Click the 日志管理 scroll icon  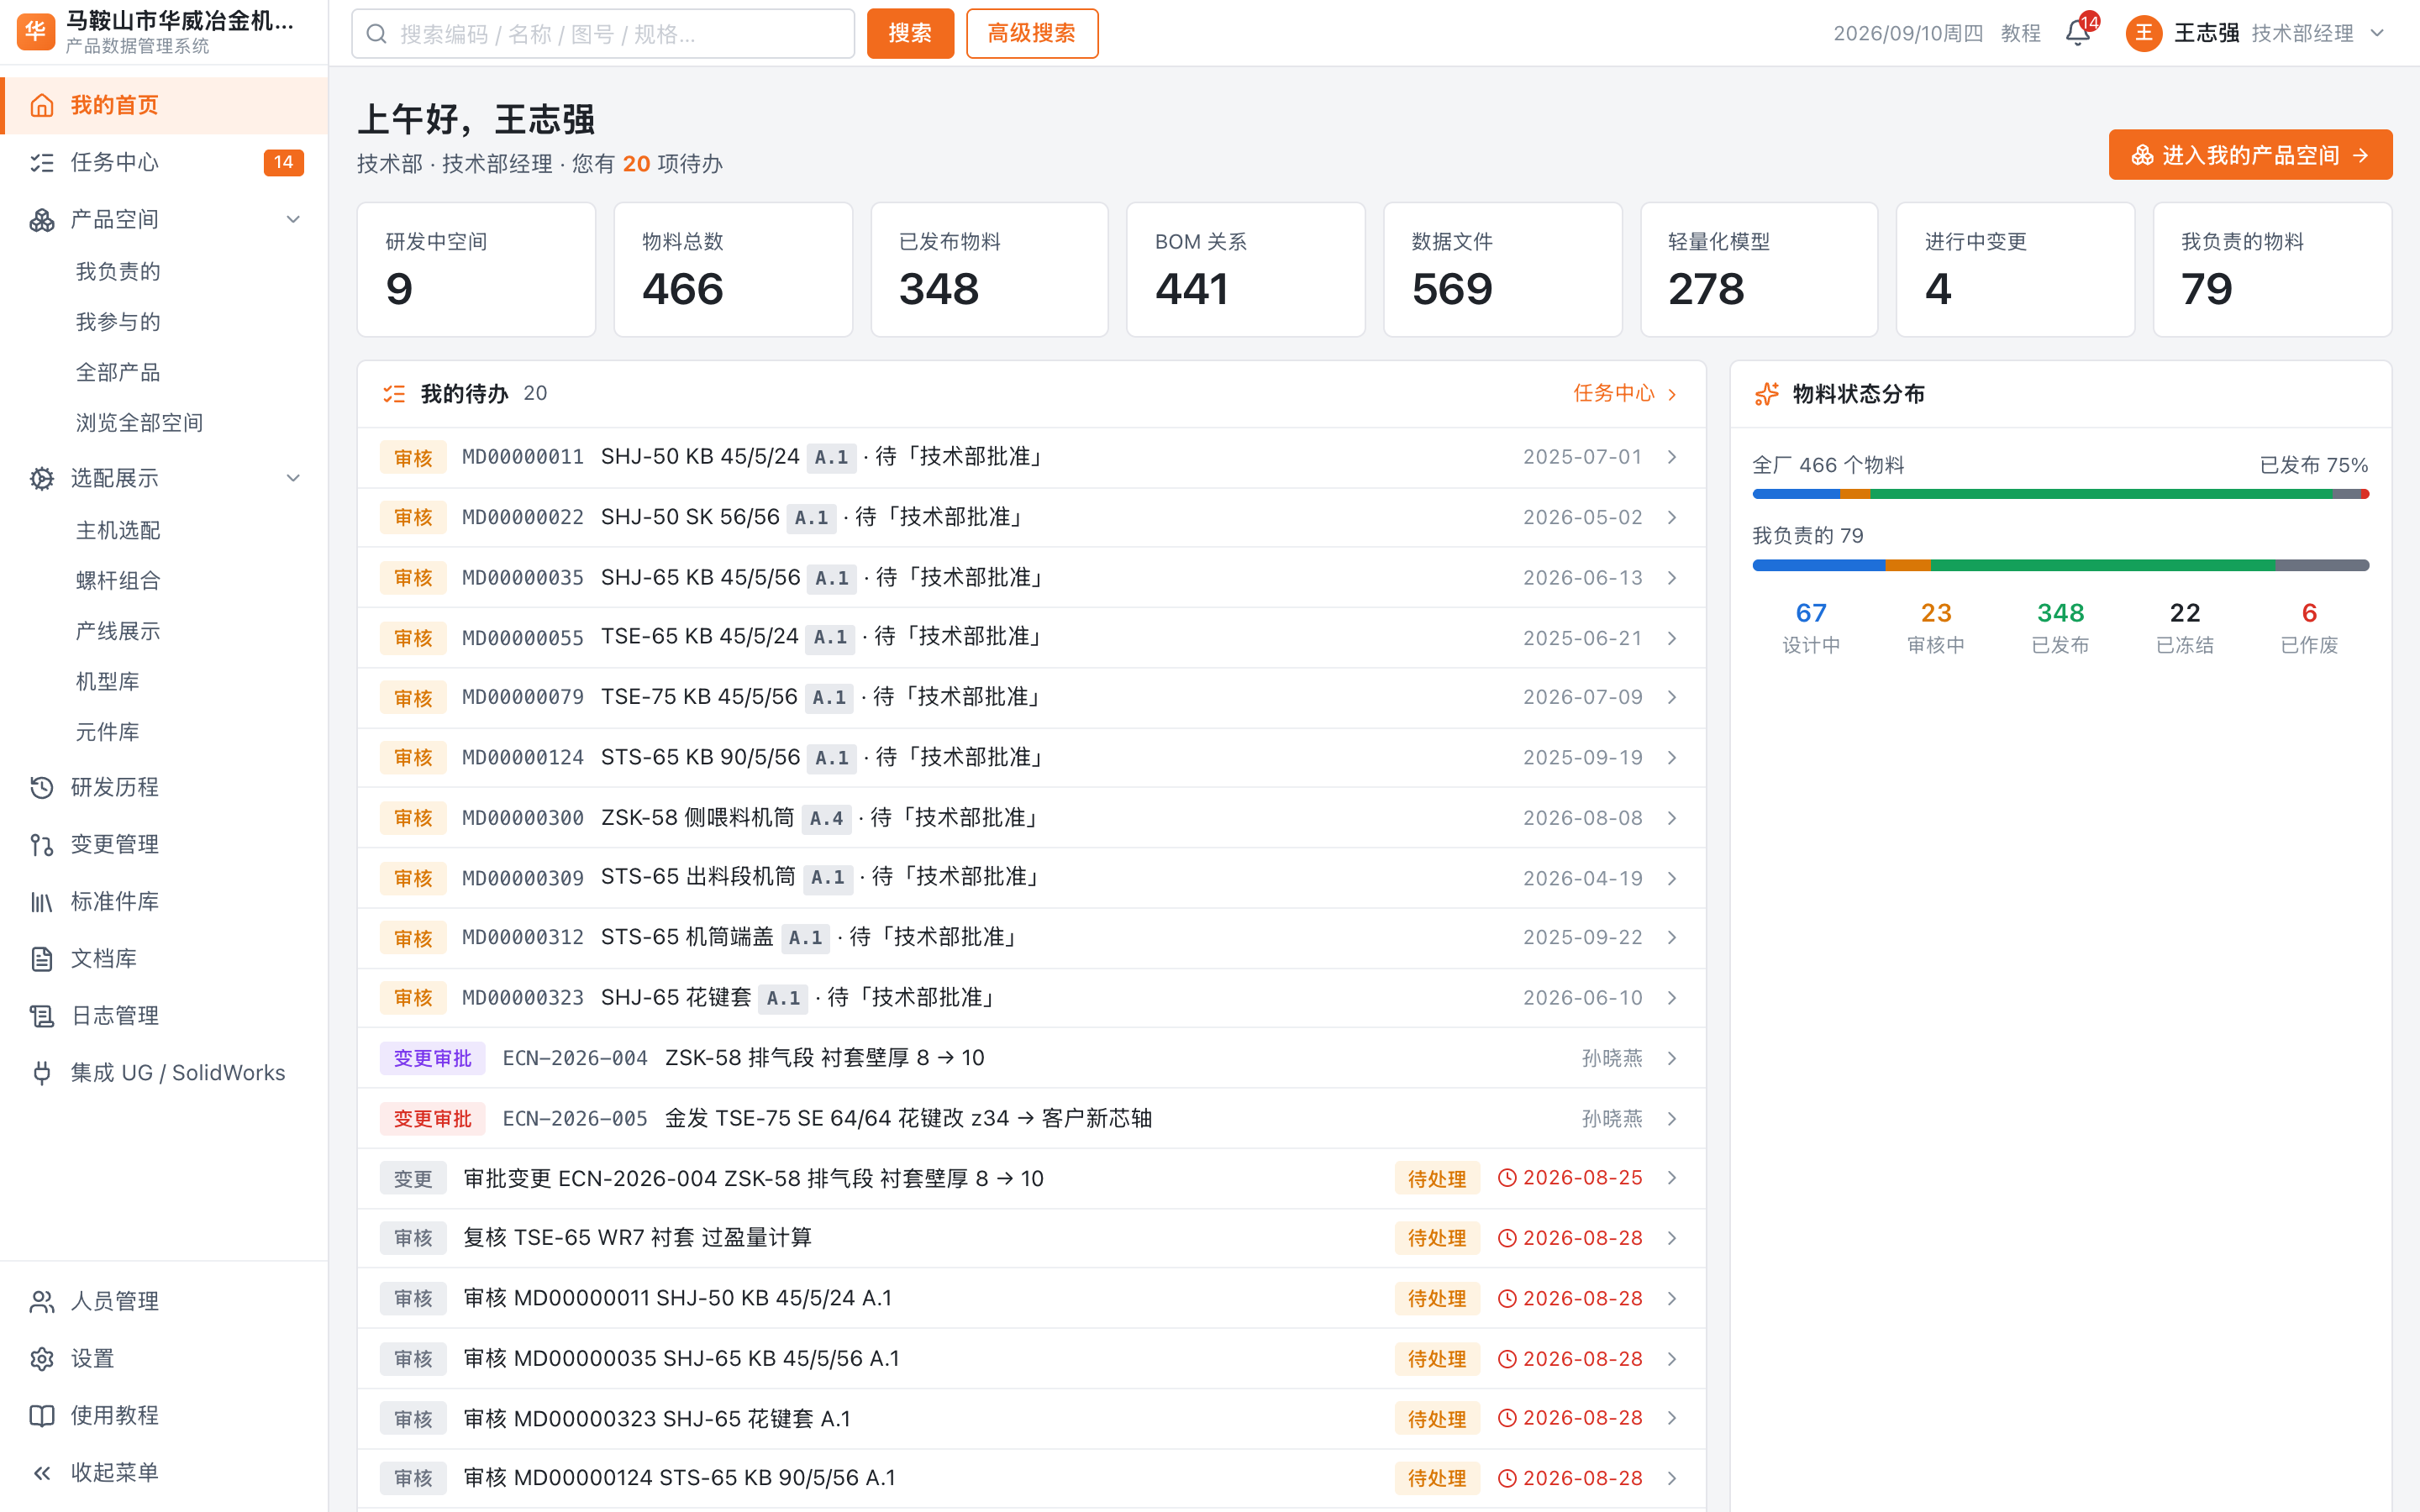42,1015
